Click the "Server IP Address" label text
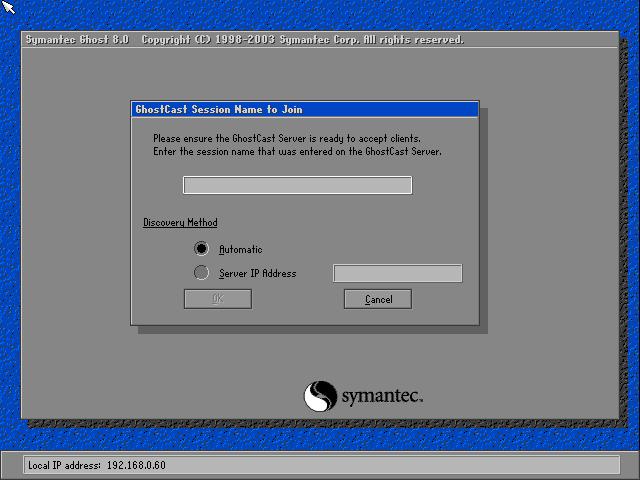Image resolution: width=640 pixels, height=480 pixels. (258, 273)
